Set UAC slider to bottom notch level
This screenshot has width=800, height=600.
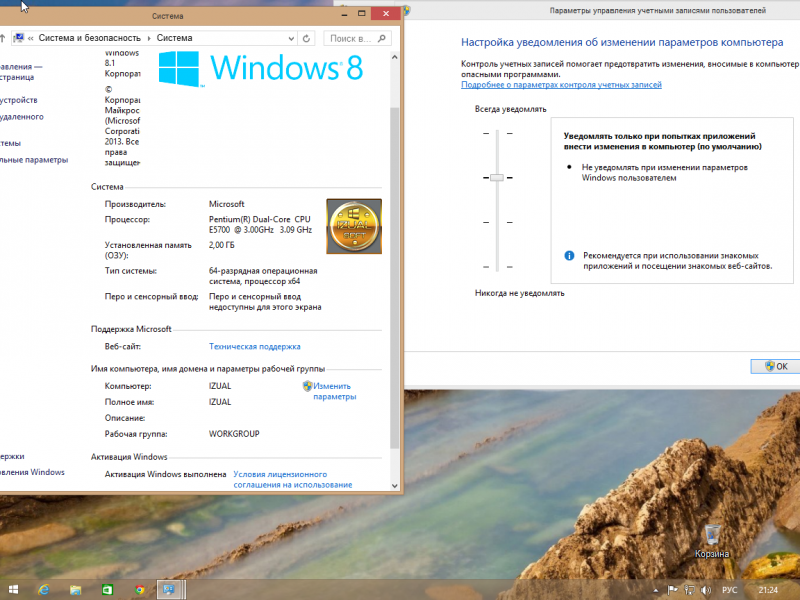[497, 267]
